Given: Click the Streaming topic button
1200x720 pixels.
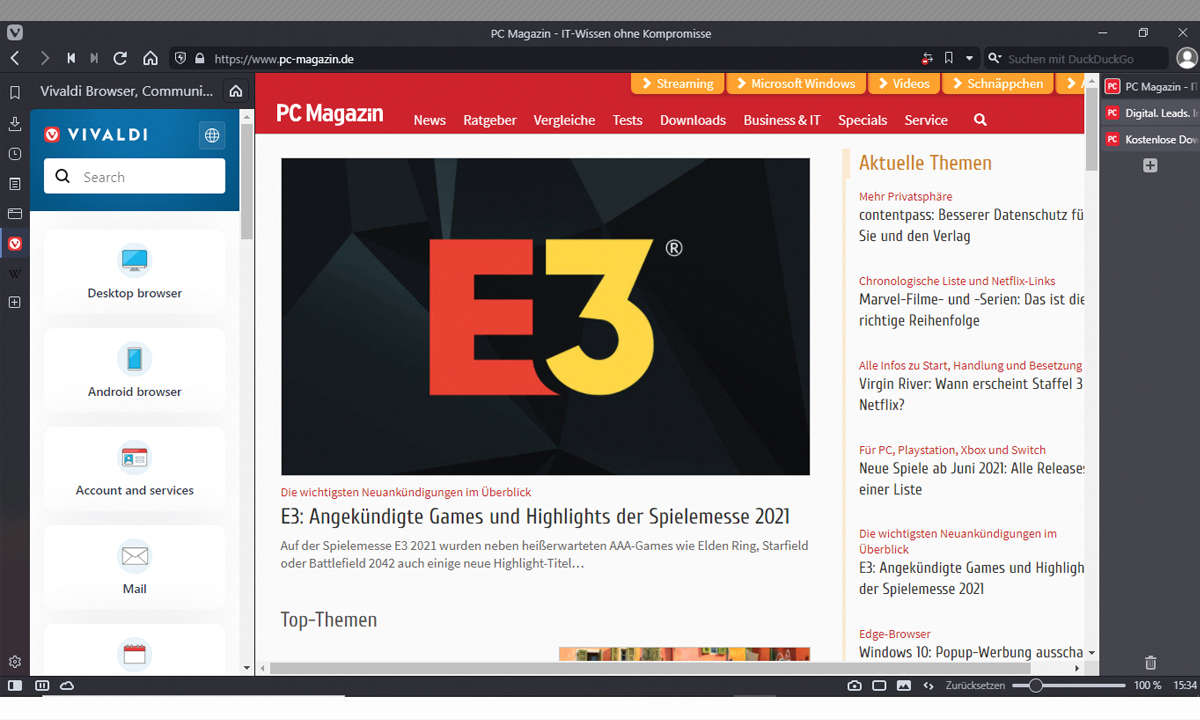Looking at the screenshot, I should click(x=677, y=84).
